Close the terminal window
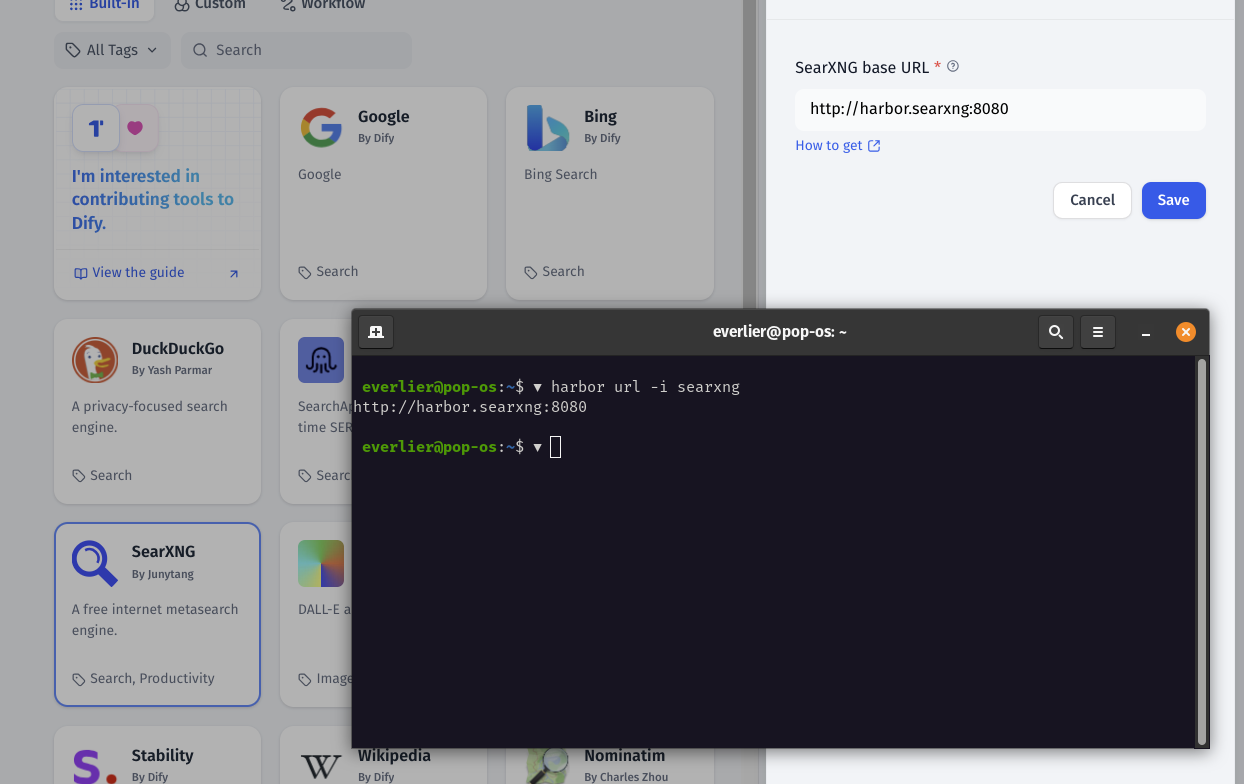The image size is (1244, 784). (x=1185, y=332)
